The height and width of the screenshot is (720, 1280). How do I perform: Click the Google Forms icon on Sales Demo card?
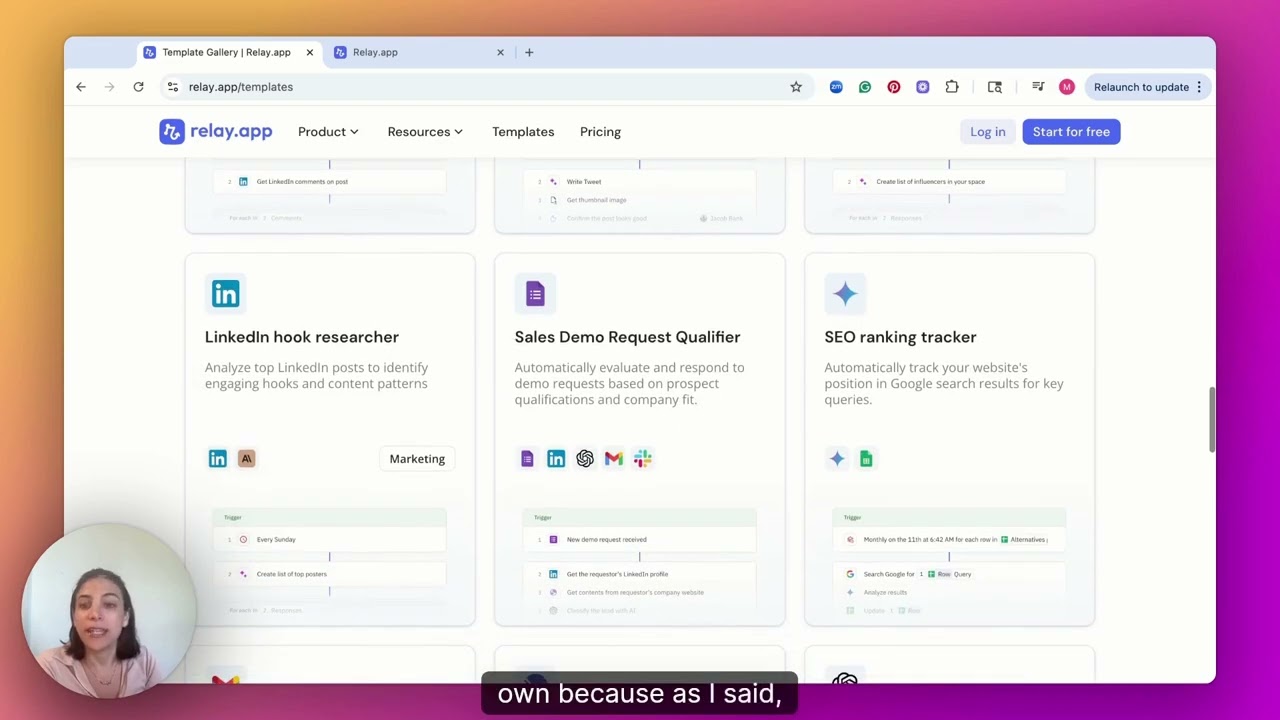535,294
